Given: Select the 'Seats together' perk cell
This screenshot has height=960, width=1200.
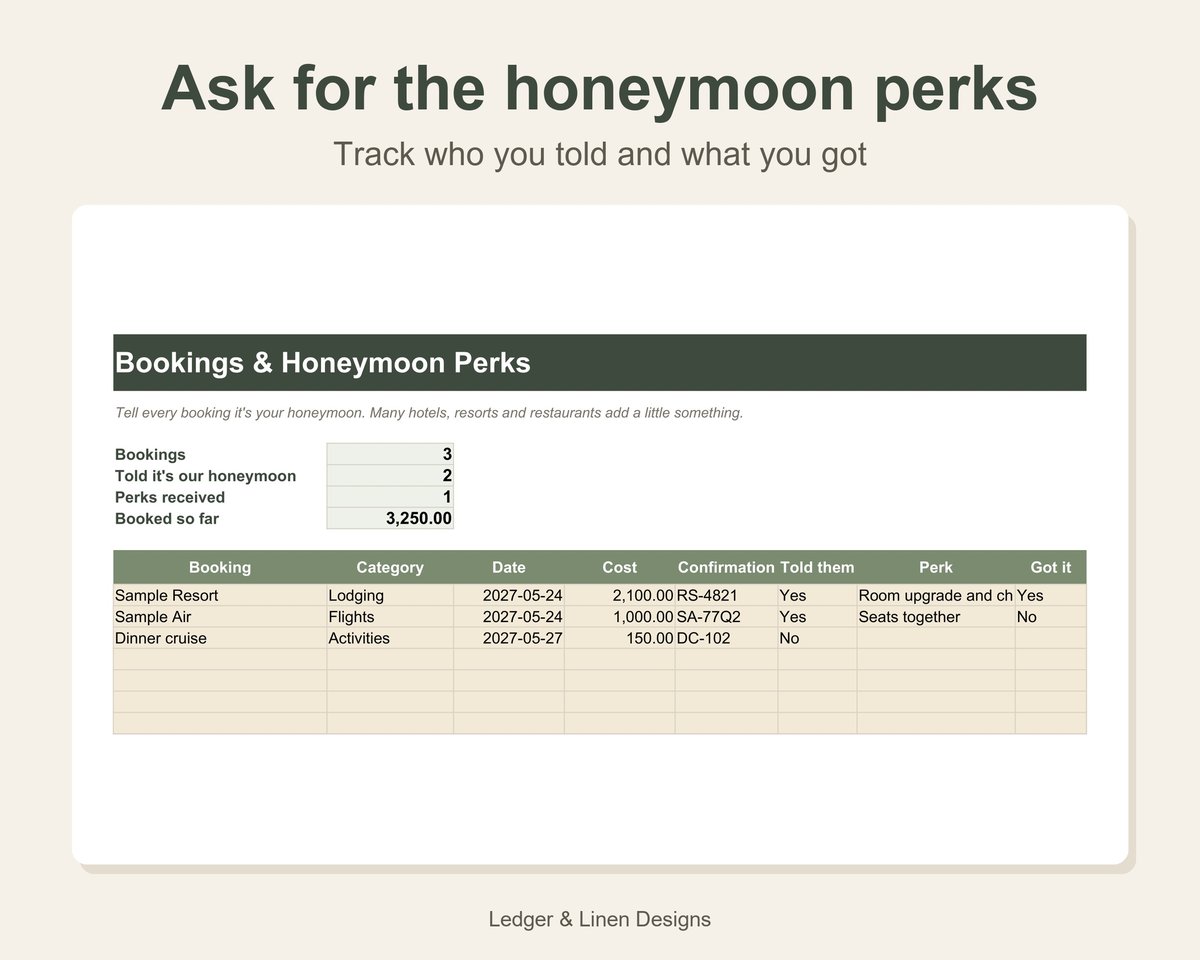Looking at the screenshot, I should tap(936, 617).
